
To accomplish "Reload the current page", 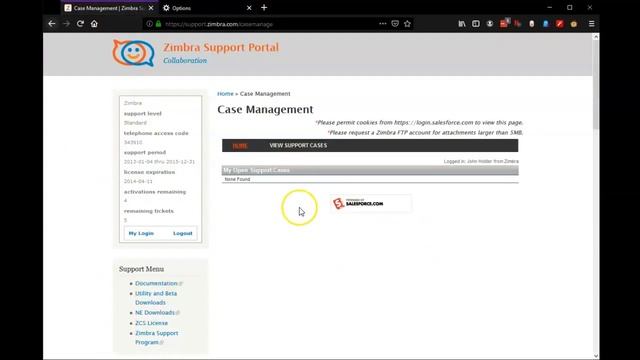I will pos(80,24).
